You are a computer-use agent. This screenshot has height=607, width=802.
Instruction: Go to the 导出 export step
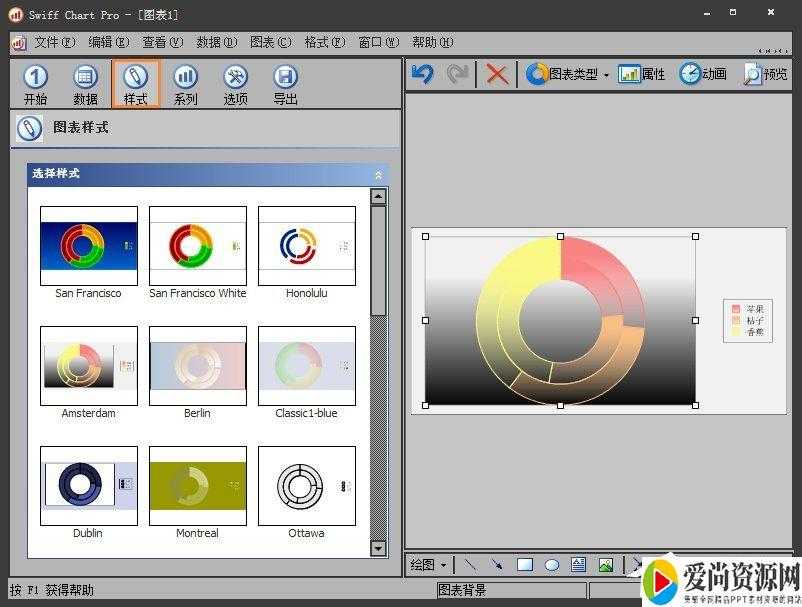(x=286, y=84)
